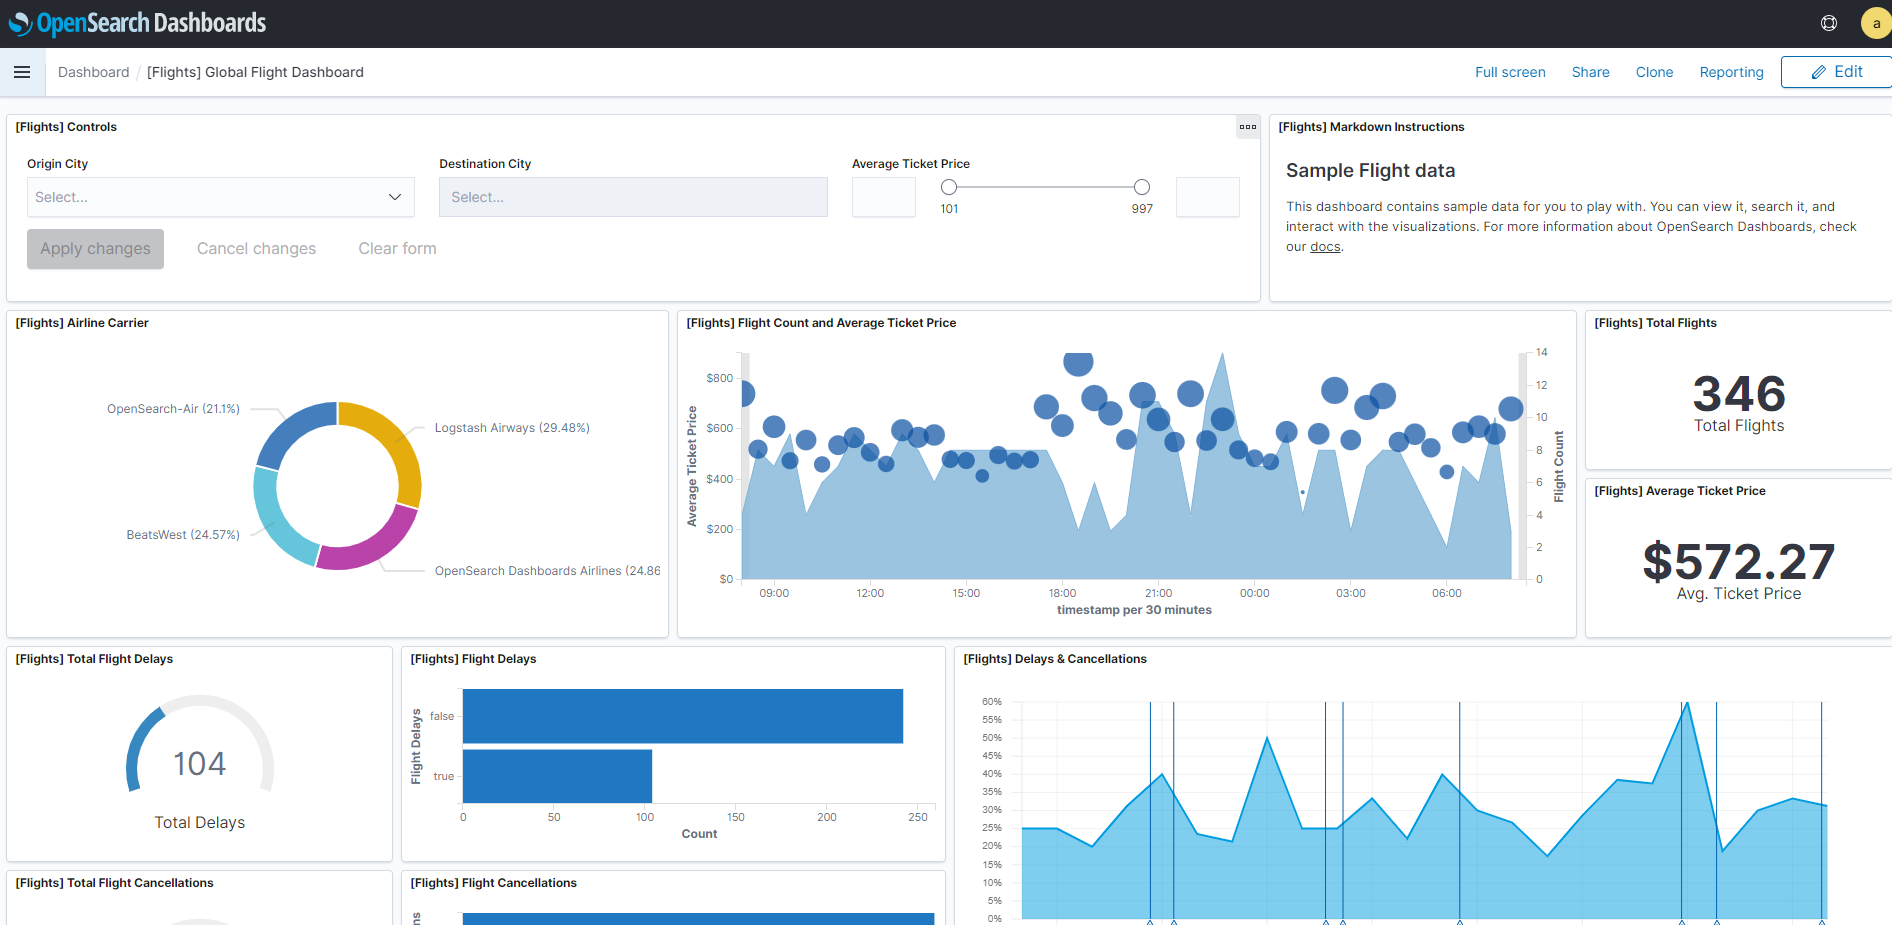Click the 'true' flight delays bar

click(557, 776)
